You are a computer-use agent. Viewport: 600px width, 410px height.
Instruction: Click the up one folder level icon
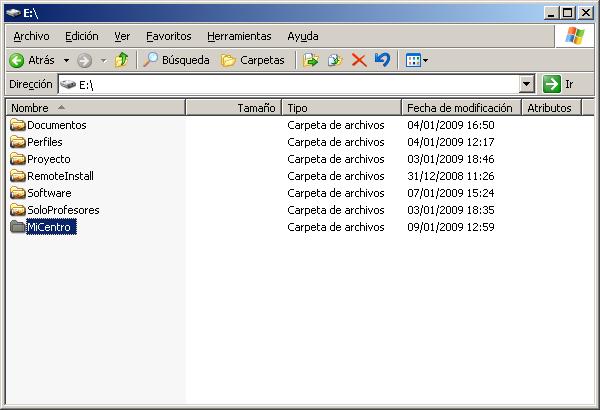click(x=121, y=60)
